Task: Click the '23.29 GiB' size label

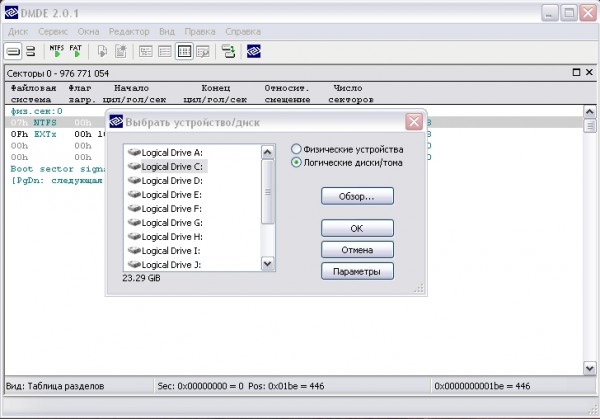Action: (x=141, y=278)
